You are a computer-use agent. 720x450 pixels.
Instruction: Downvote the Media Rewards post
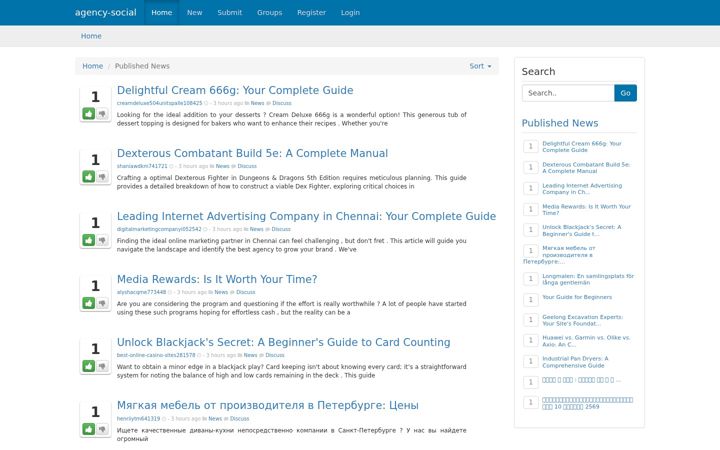pos(102,303)
